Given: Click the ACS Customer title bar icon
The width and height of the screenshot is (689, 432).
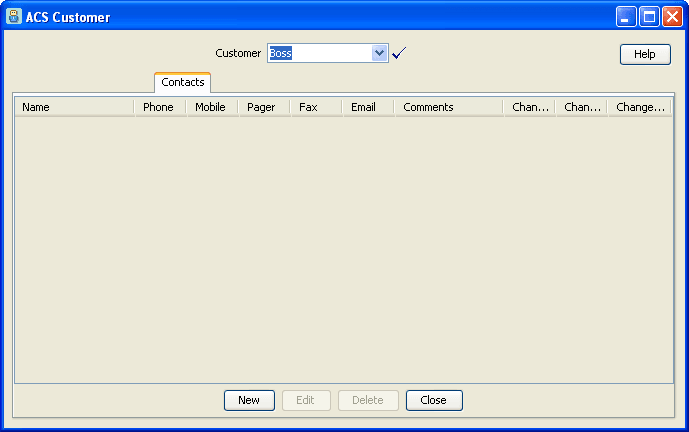Looking at the screenshot, I should pyautogui.click(x=14, y=17).
